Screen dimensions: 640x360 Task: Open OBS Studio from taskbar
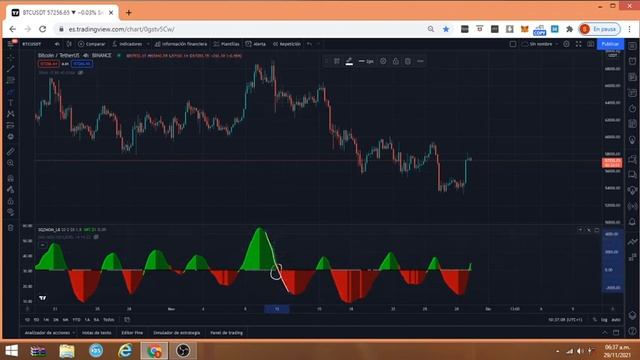coord(183,351)
